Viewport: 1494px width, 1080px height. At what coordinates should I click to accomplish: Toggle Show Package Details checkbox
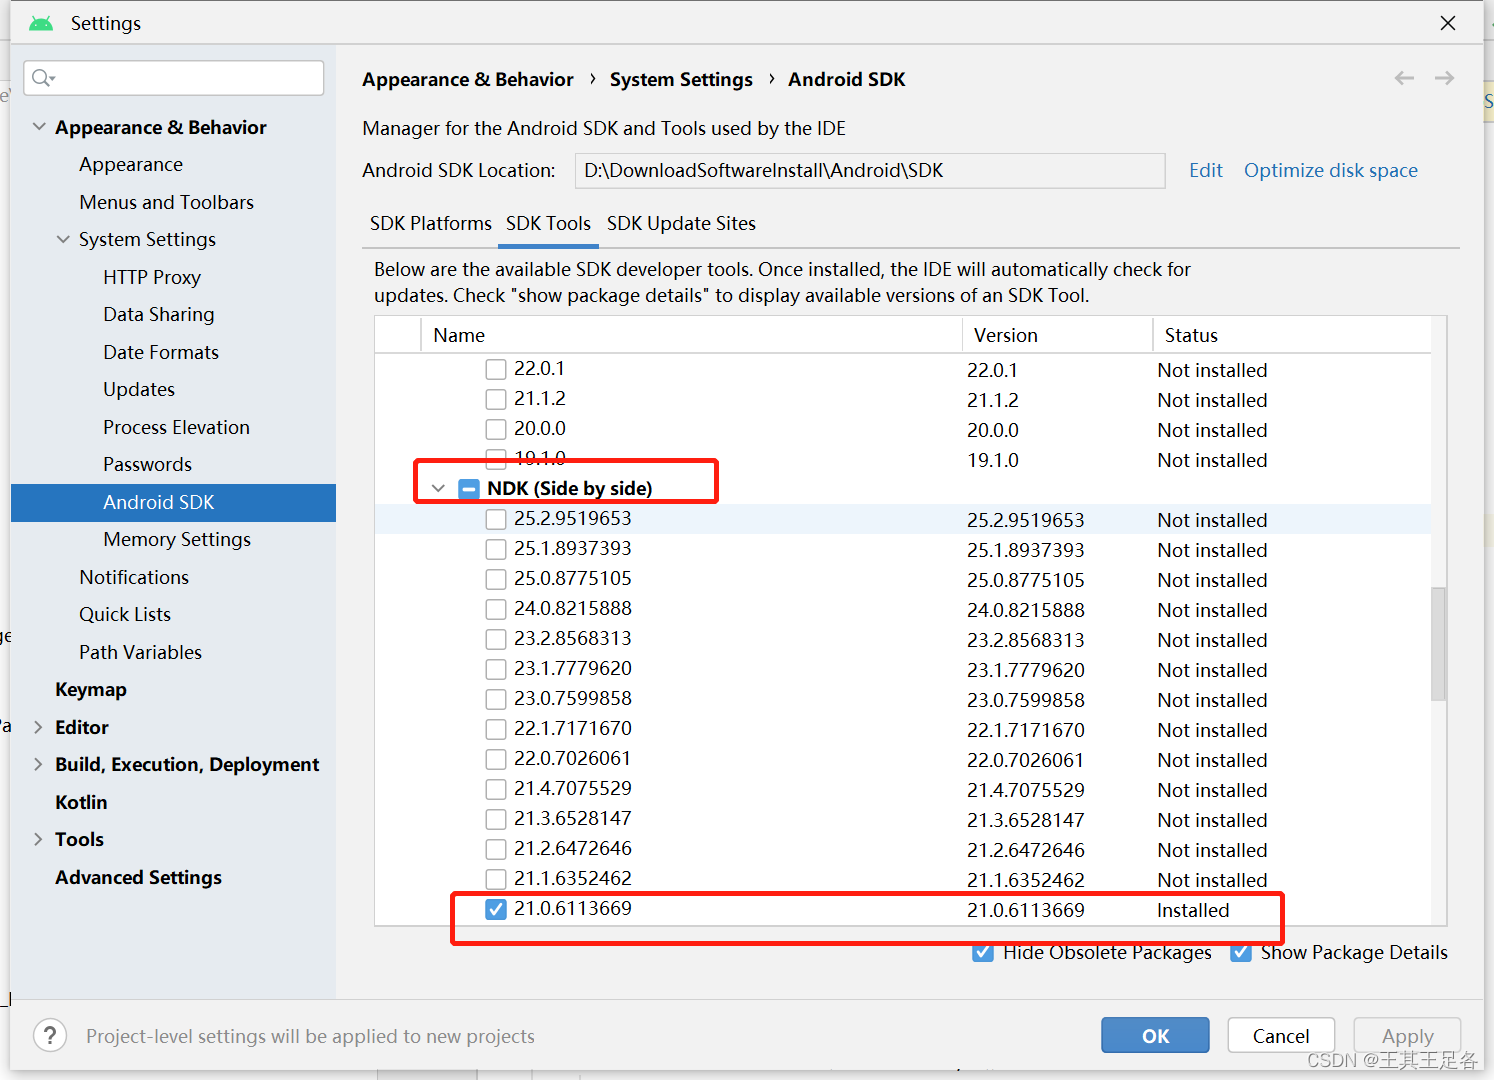pyautogui.click(x=1241, y=952)
